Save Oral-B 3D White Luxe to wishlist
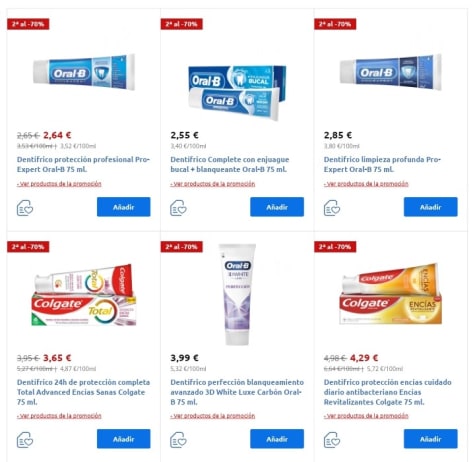Screen dimensions: 475x462 click(178, 440)
